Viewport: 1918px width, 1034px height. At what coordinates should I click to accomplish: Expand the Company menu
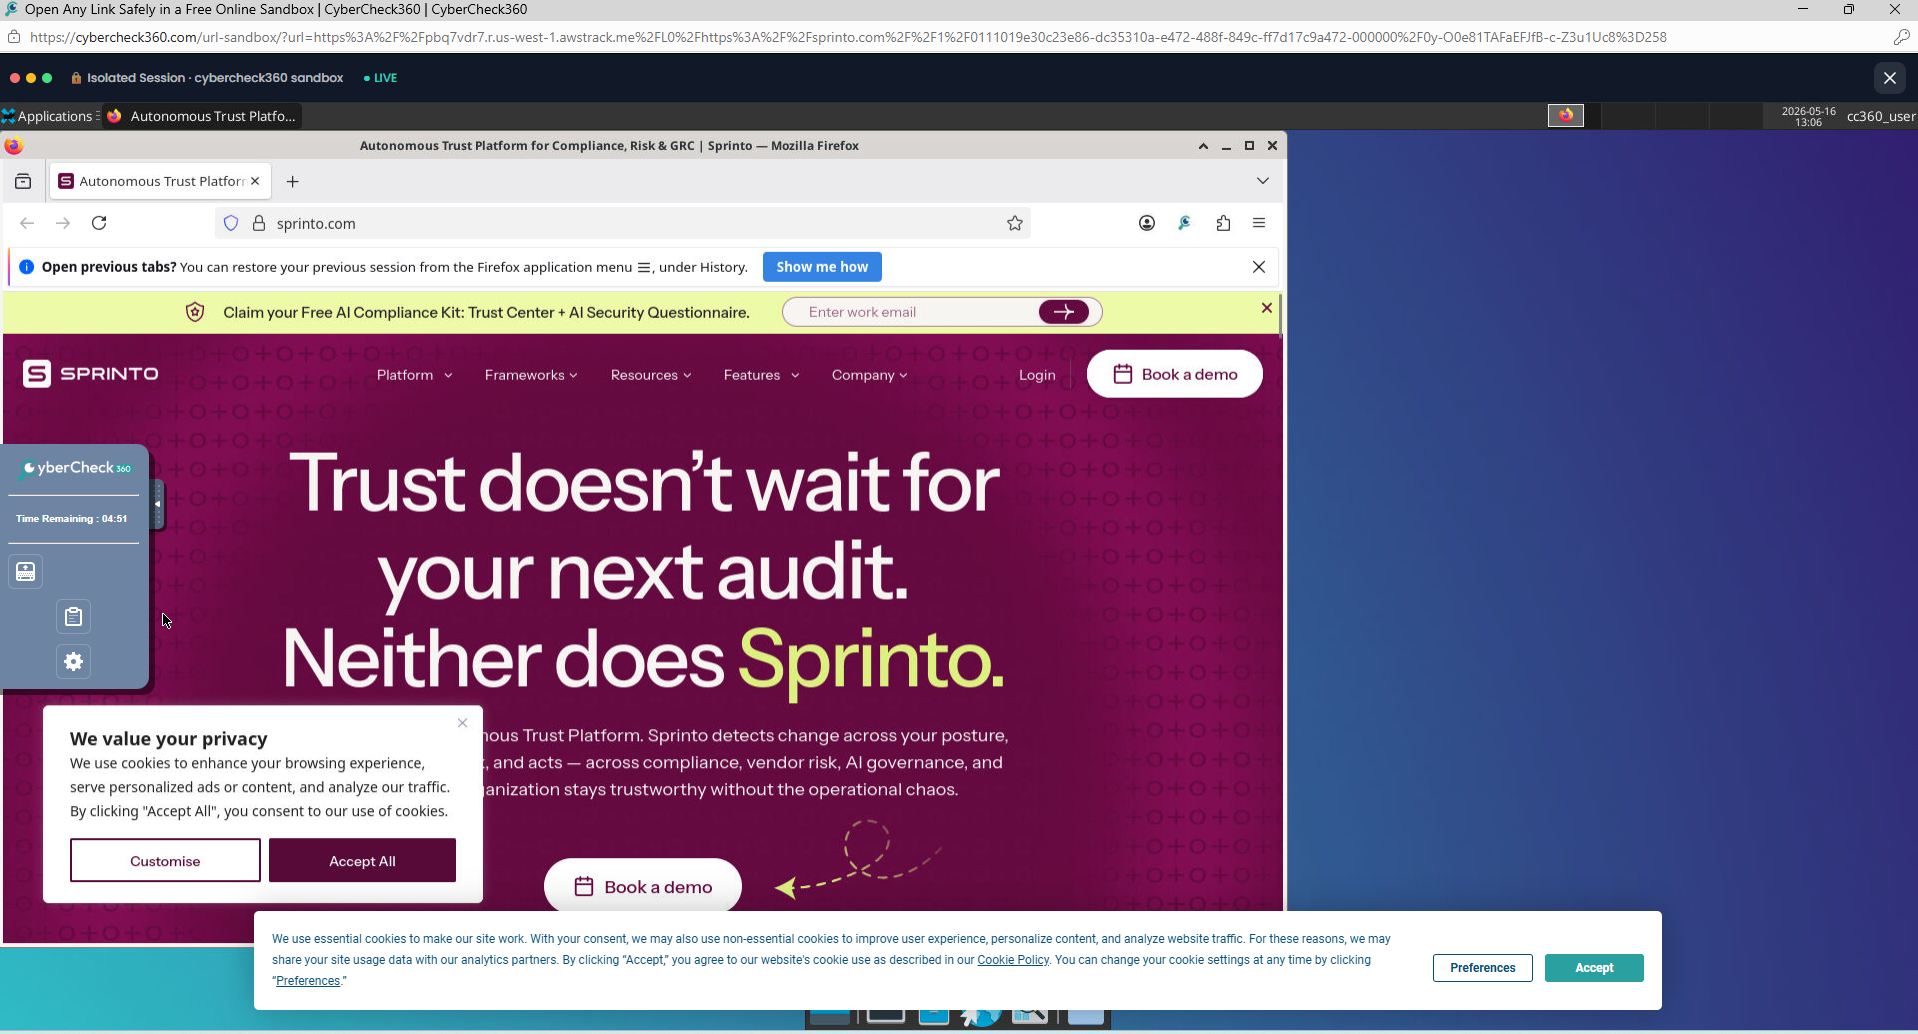869,375
